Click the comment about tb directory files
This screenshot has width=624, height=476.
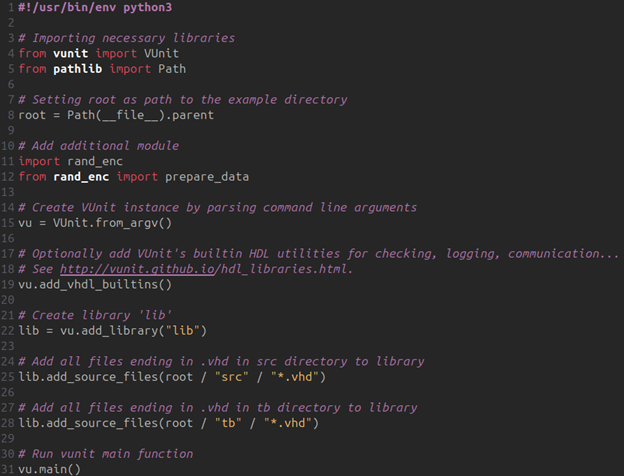pyautogui.click(x=218, y=408)
